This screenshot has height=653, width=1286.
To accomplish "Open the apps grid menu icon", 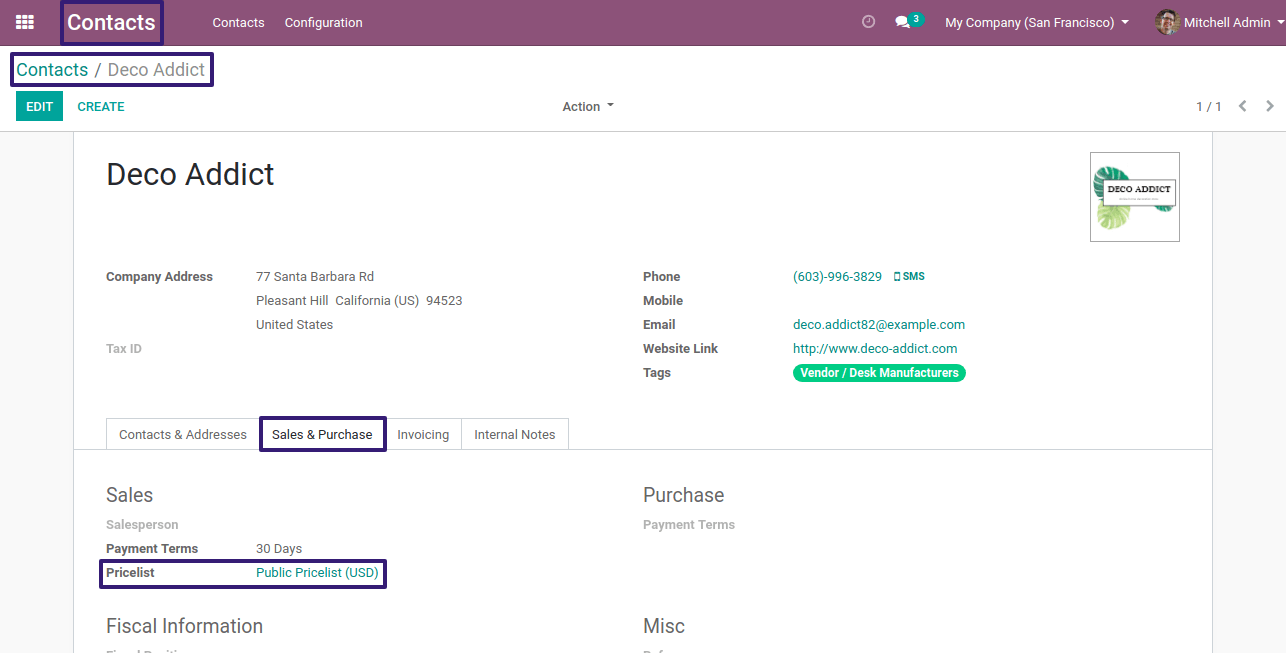I will coord(25,22).
